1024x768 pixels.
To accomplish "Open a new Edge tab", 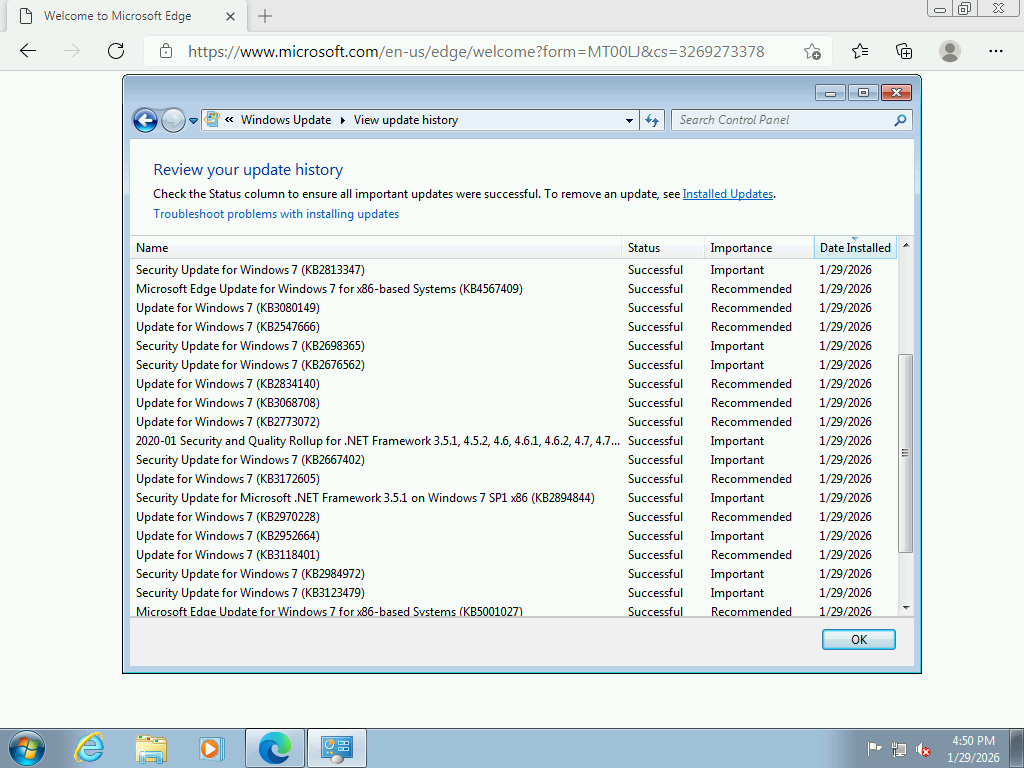I will click(264, 16).
